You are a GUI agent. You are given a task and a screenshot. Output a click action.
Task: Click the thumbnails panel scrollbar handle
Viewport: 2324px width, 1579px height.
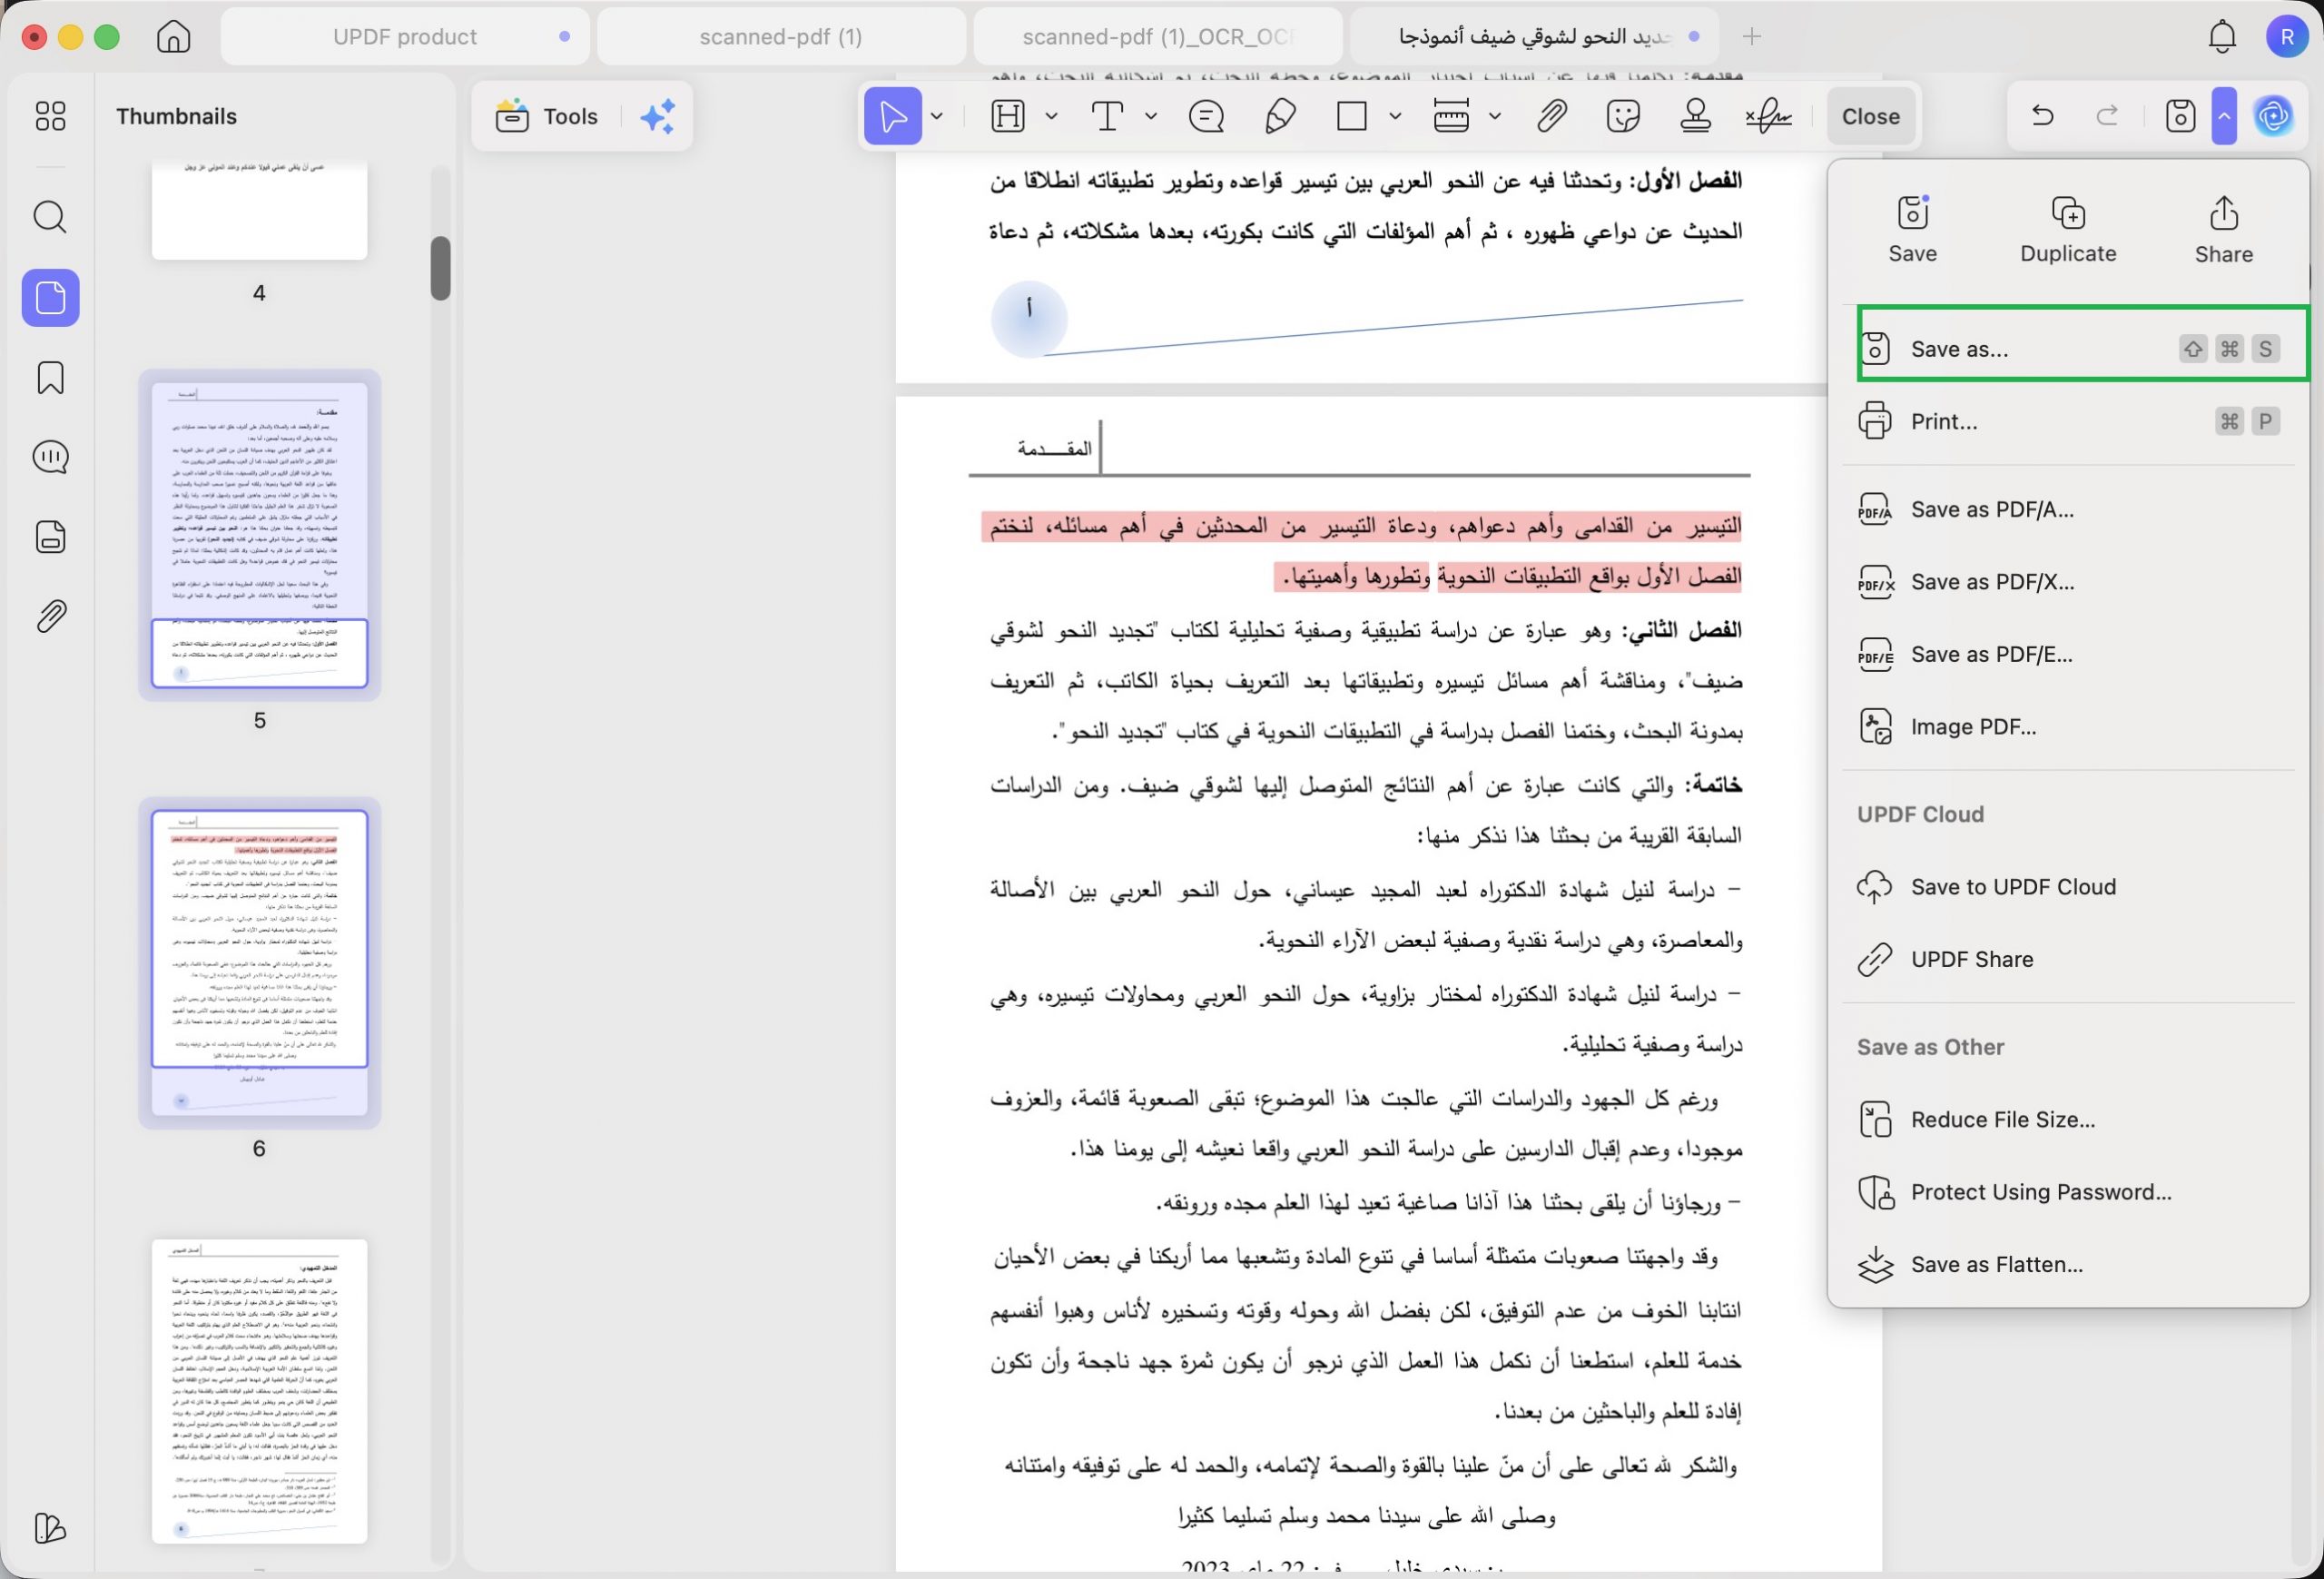pyautogui.click(x=440, y=267)
